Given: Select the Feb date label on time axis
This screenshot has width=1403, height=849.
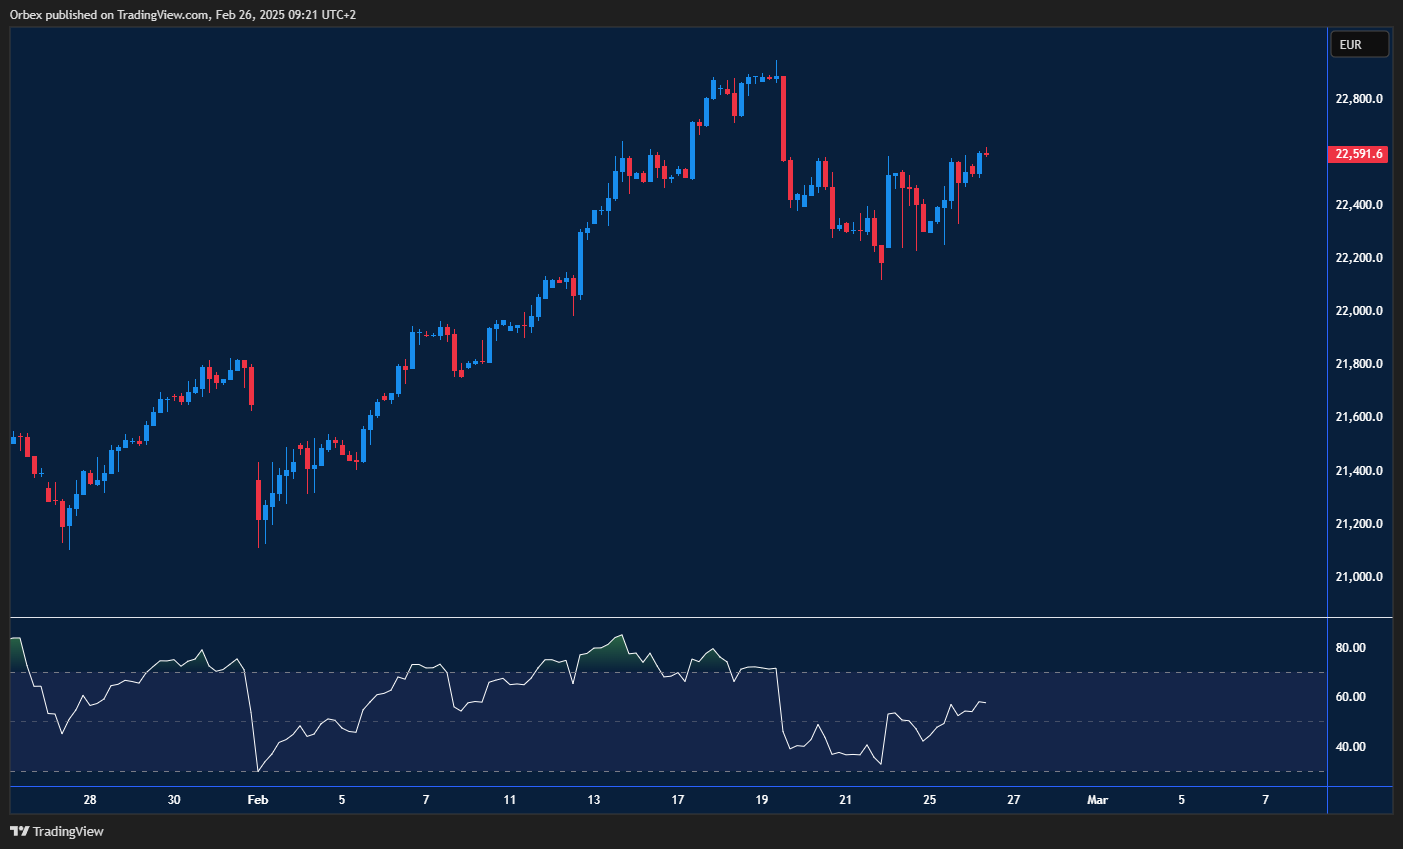Looking at the screenshot, I should point(258,800).
